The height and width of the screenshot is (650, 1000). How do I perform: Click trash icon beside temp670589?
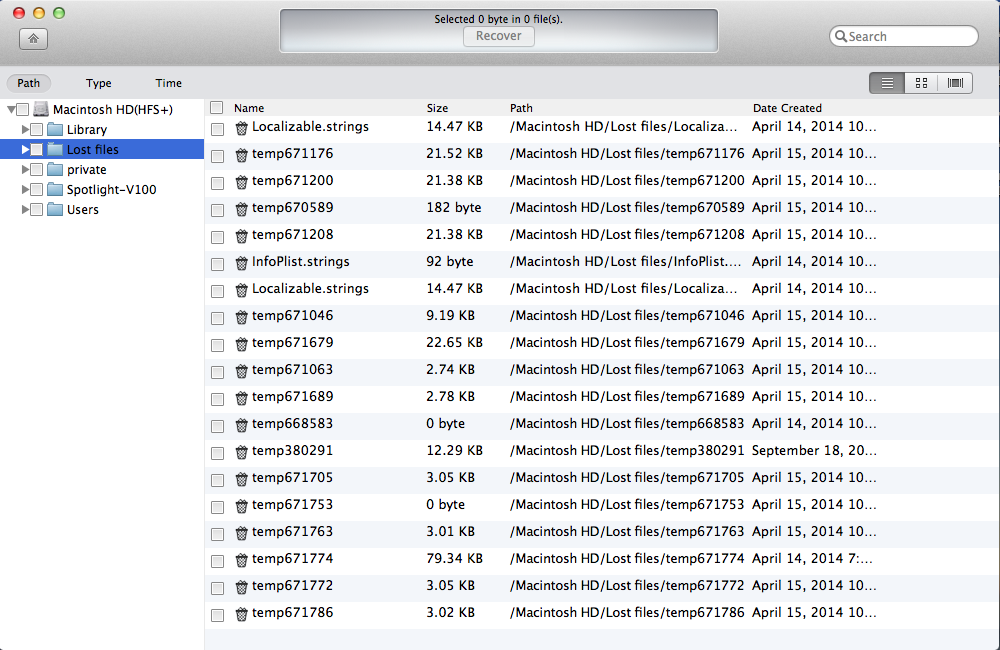pyautogui.click(x=241, y=209)
